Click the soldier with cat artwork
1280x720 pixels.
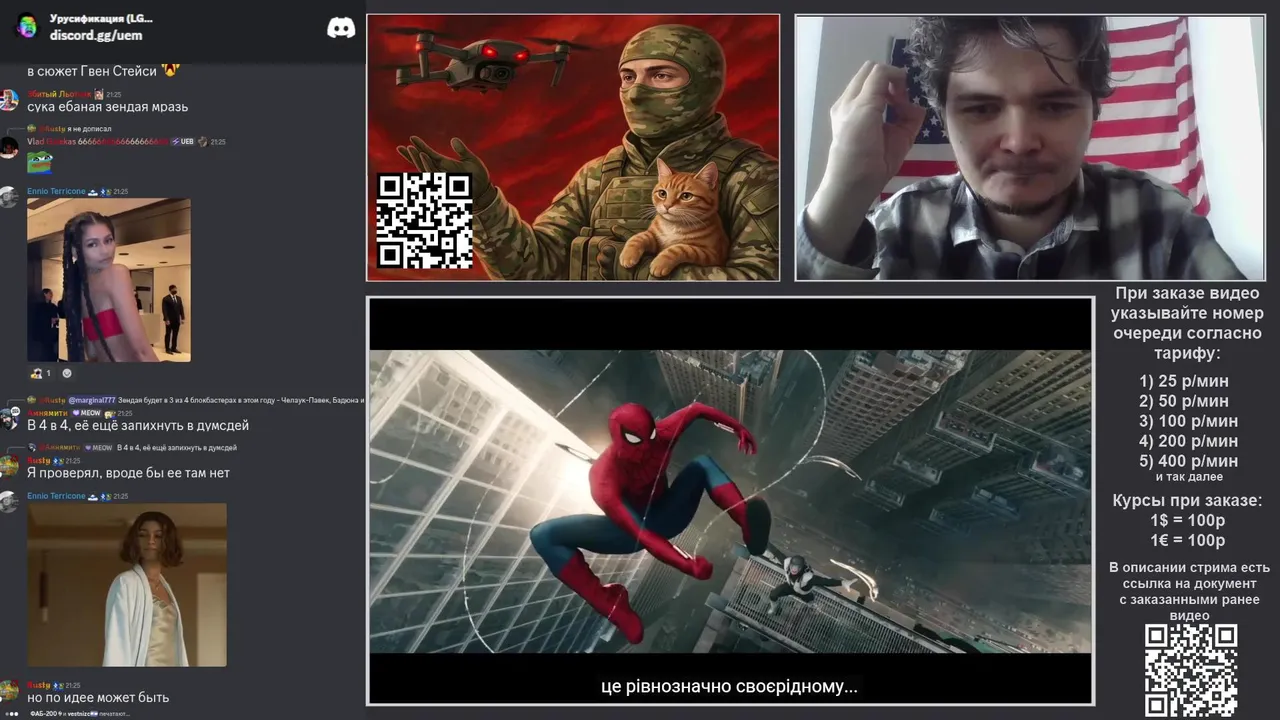tap(573, 147)
